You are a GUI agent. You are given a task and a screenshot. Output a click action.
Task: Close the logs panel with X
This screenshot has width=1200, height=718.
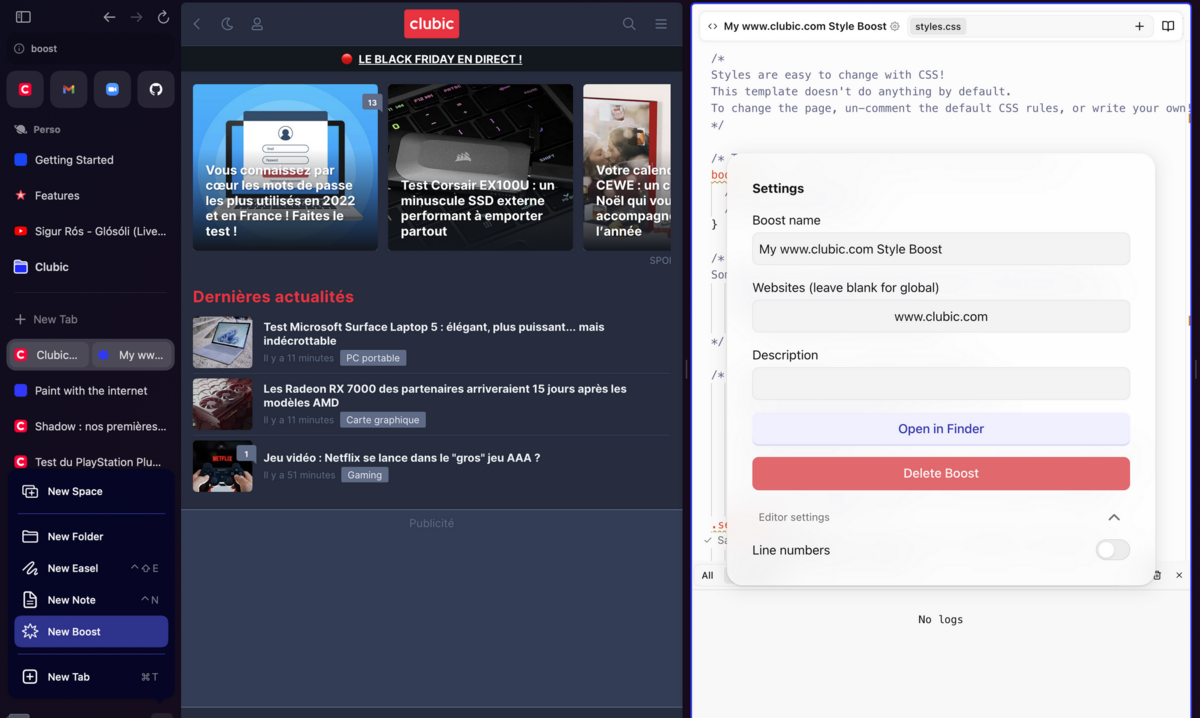(1179, 575)
